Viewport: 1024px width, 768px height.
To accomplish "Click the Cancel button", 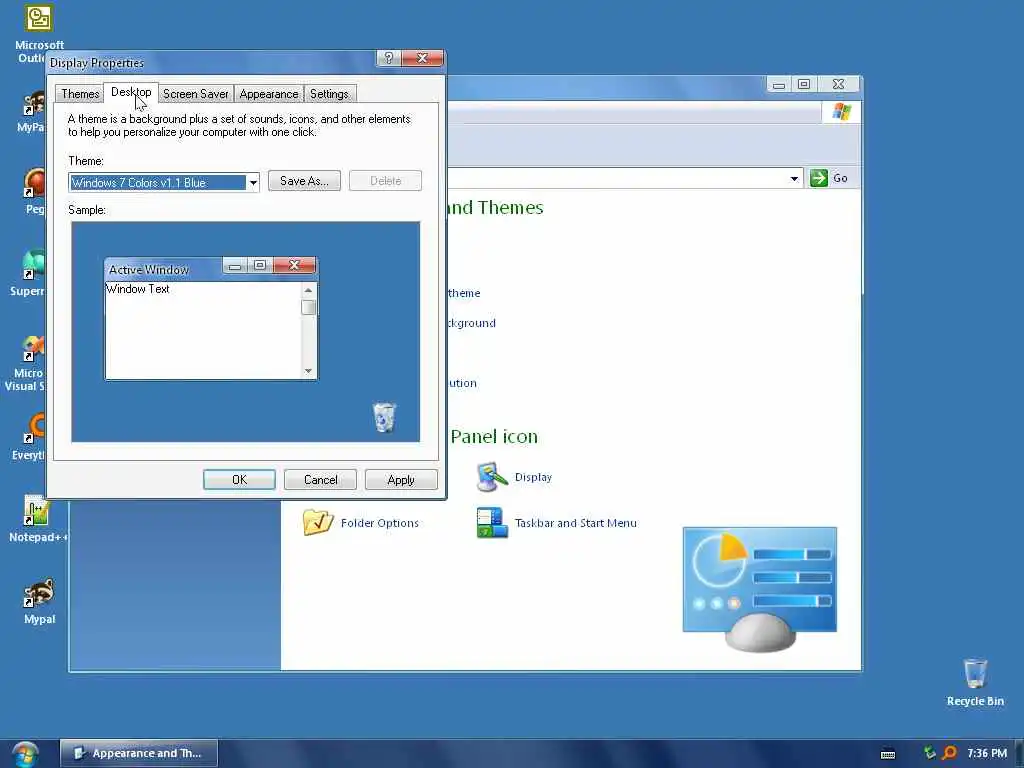I will click(321, 480).
